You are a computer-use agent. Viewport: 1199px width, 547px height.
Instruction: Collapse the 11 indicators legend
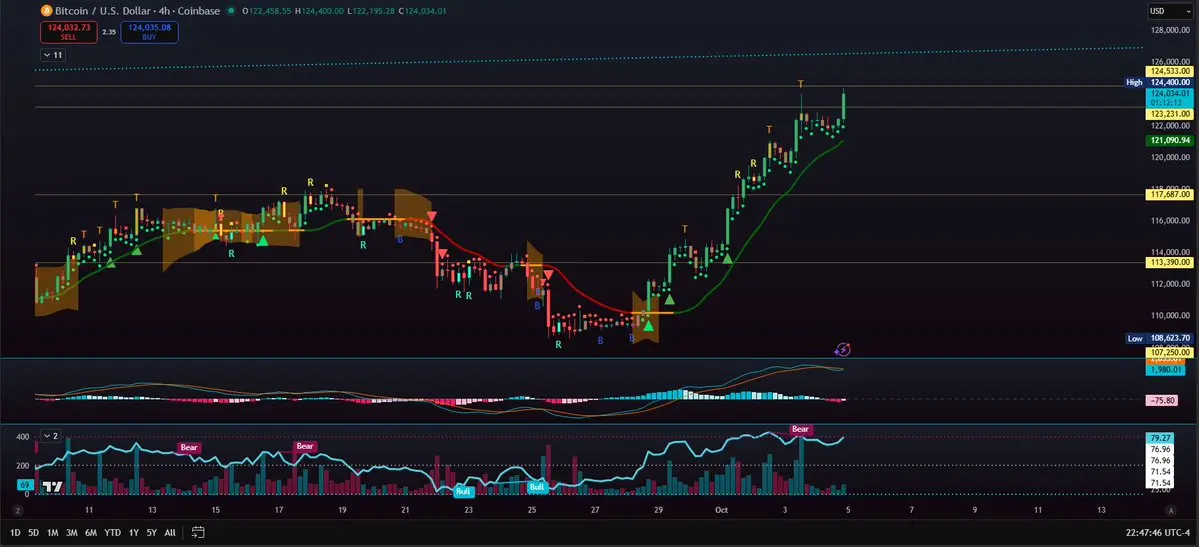pyautogui.click(x=54, y=55)
